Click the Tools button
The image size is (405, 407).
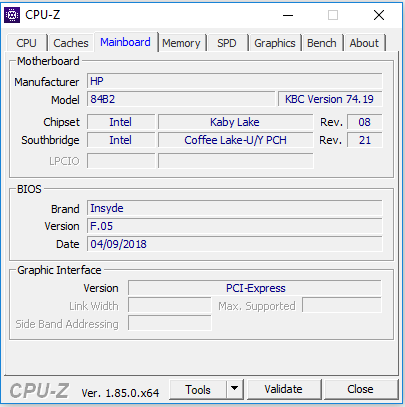(198, 389)
